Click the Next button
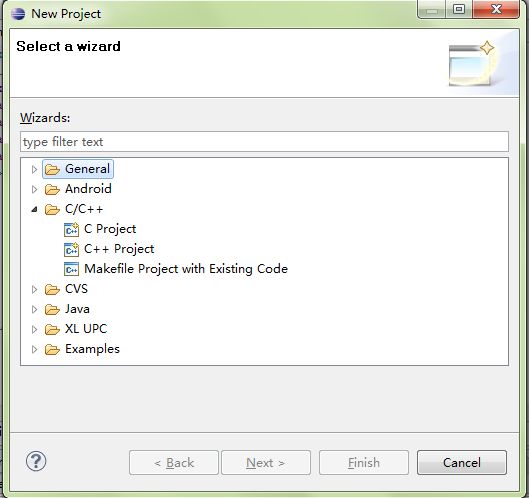Viewport: 529px width, 498px height. [x=266, y=463]
